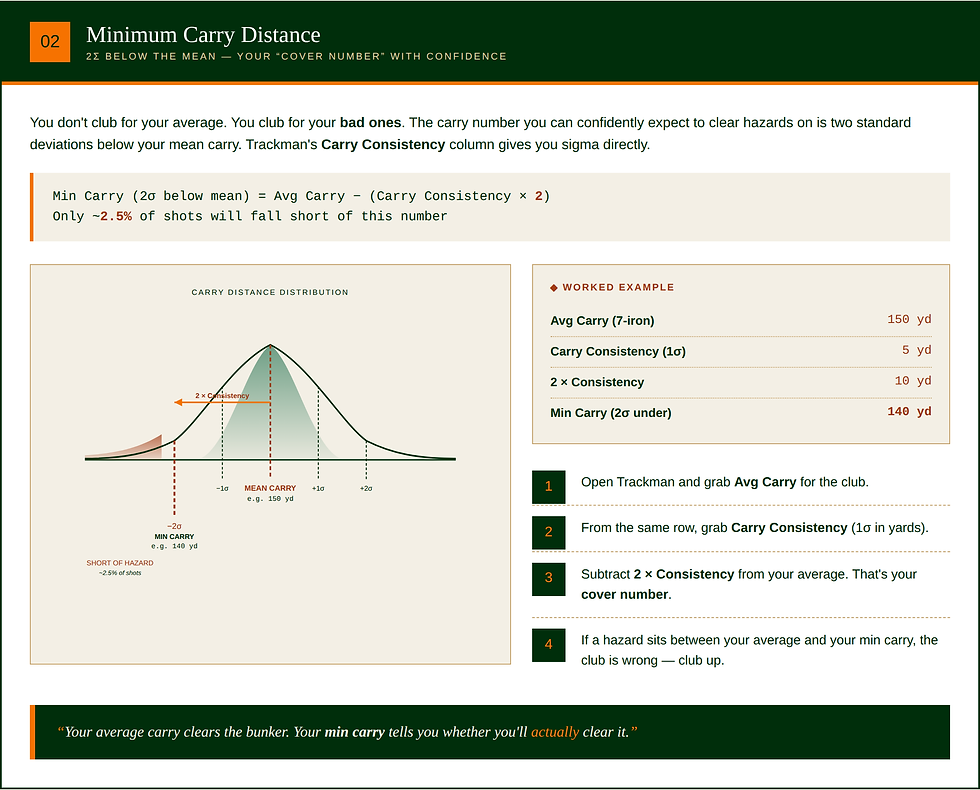This screenshot has width=980, height=790.
Task: Click the "−2σ" label above Min Carry
Action: pos(174,526)
